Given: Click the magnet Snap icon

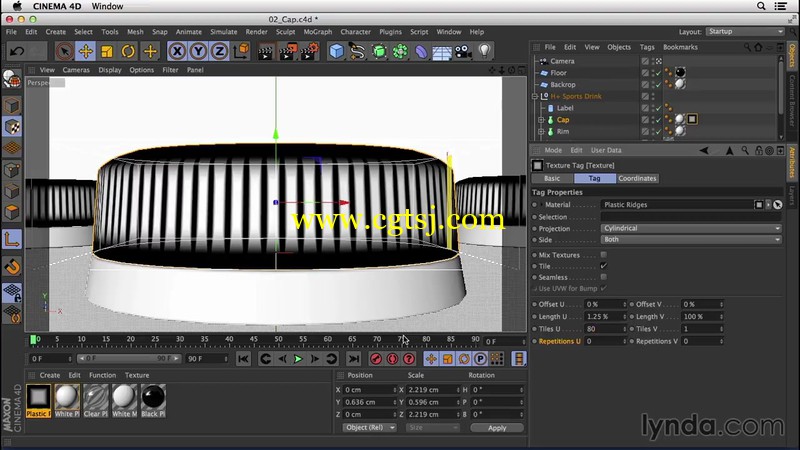Looking at the screenshot, I should tap(12, 266).
